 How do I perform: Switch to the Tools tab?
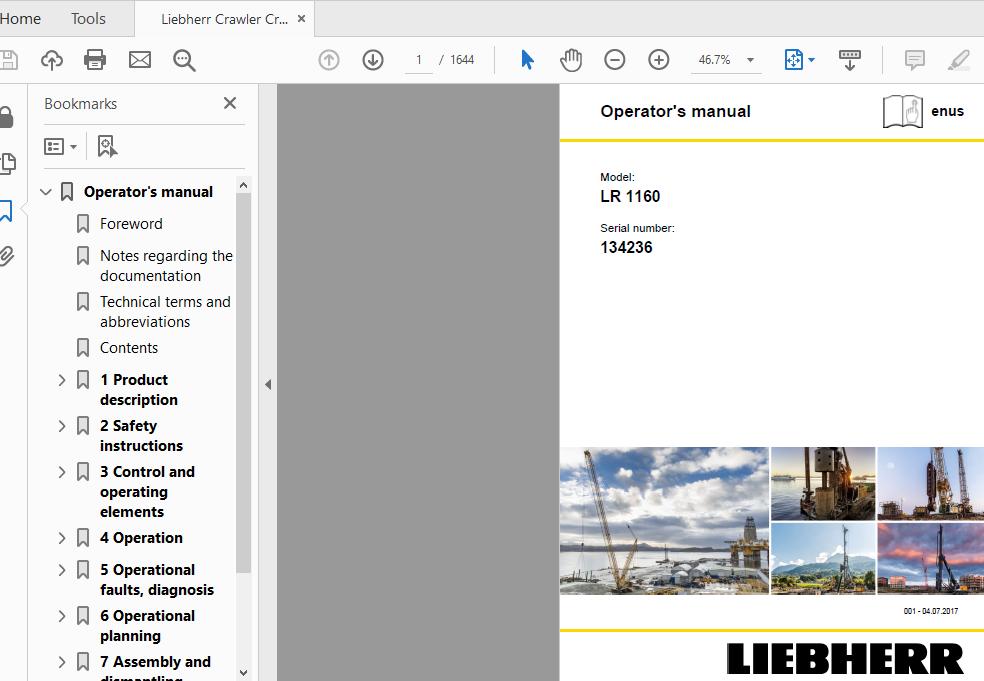[88, 19]
